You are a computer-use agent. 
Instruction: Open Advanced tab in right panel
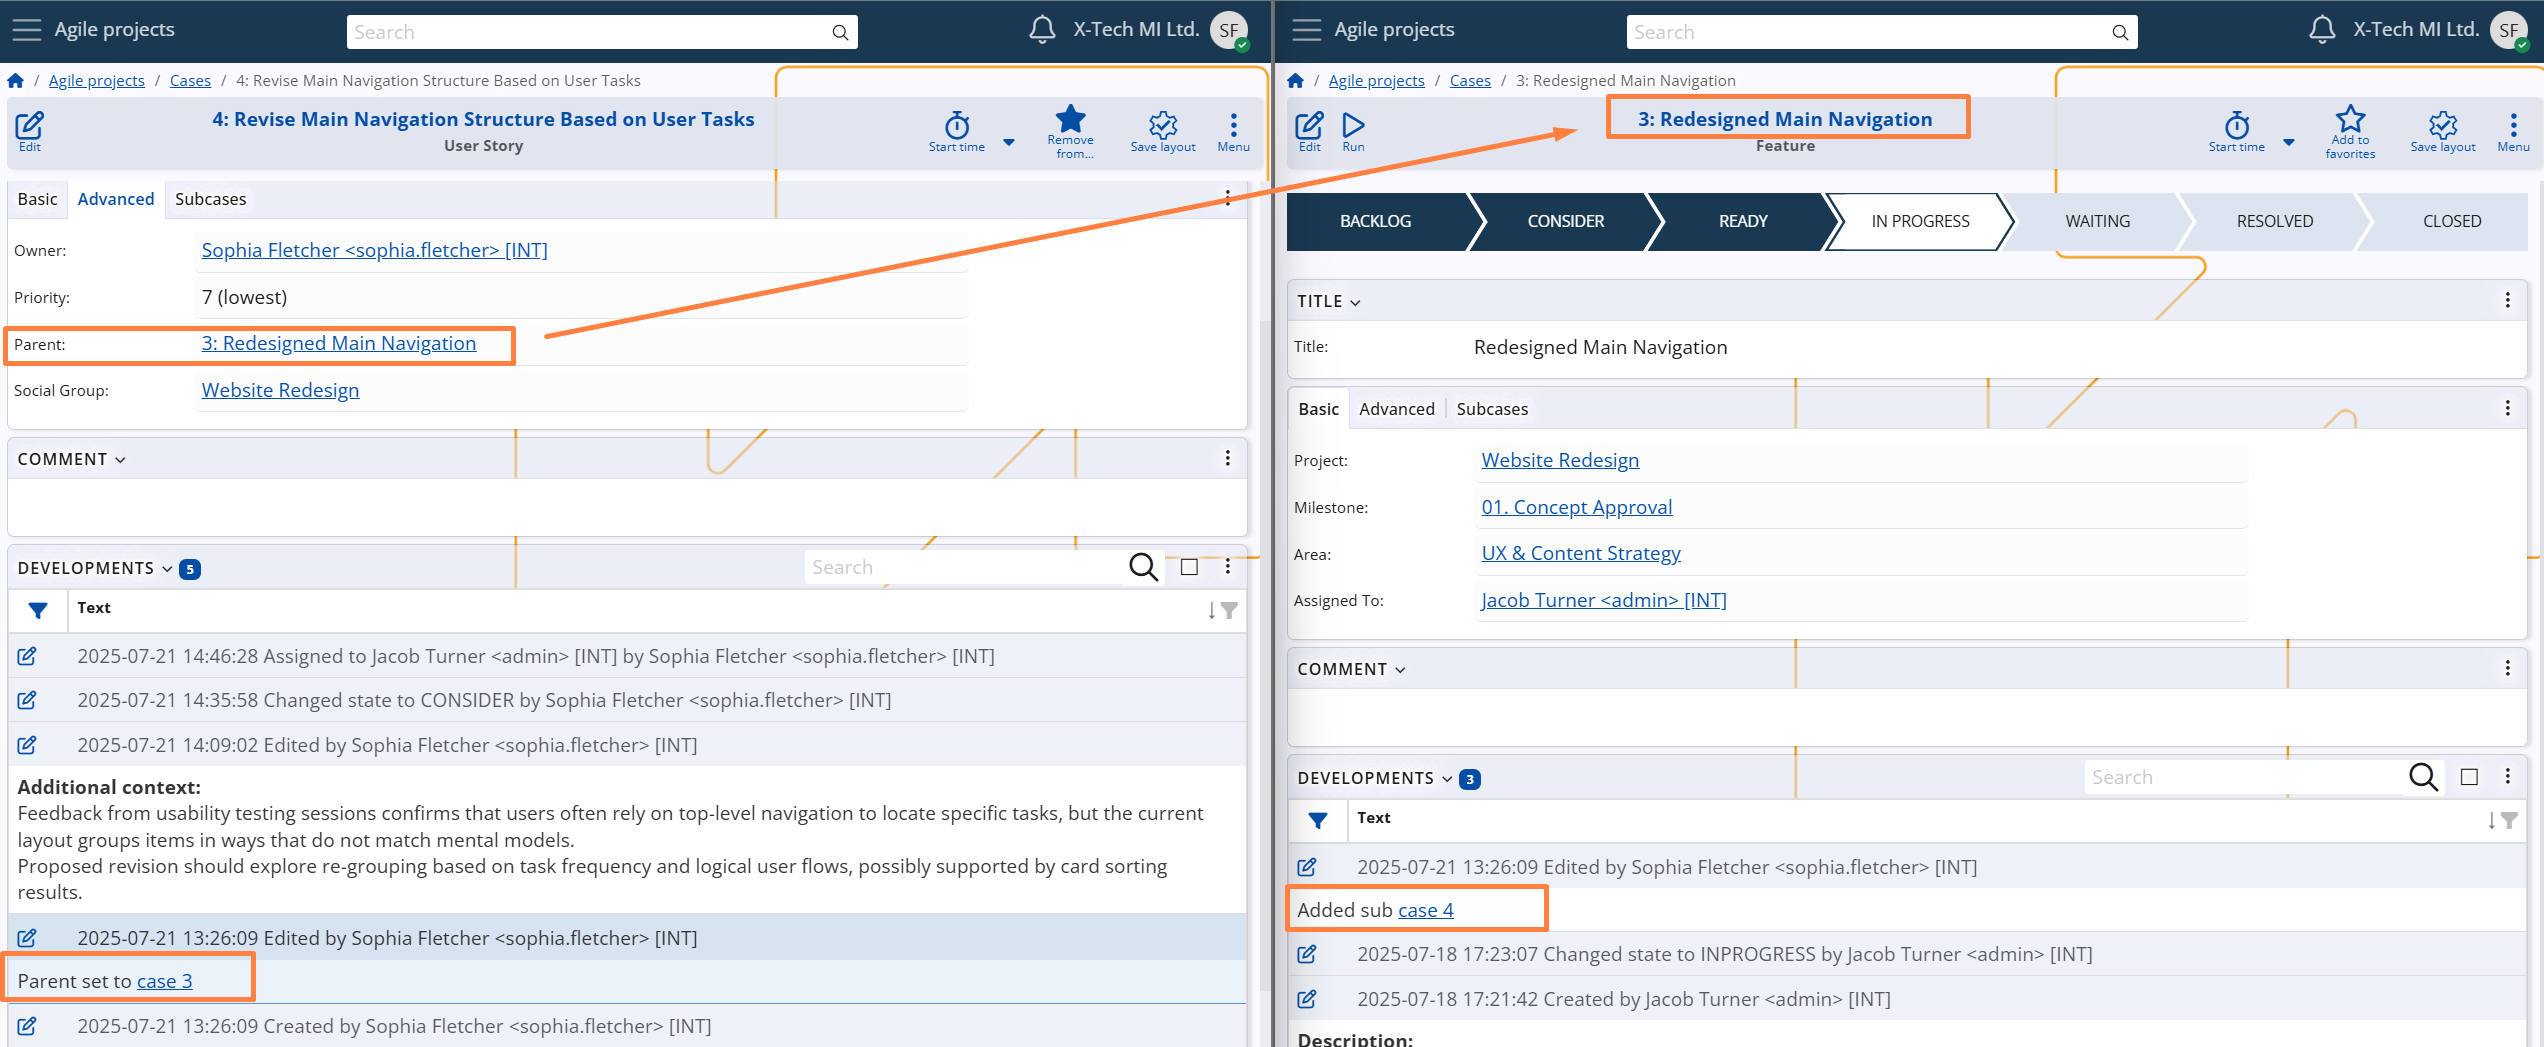[x=1396, y=409]
